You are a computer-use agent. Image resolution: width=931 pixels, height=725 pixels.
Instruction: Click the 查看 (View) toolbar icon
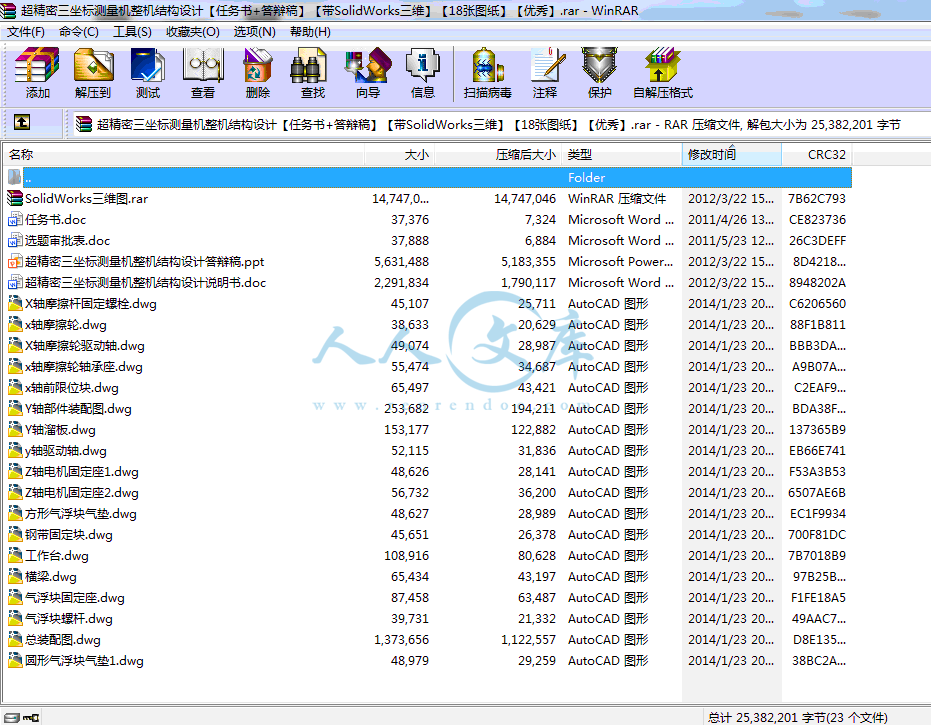click(x=203, y=65)
